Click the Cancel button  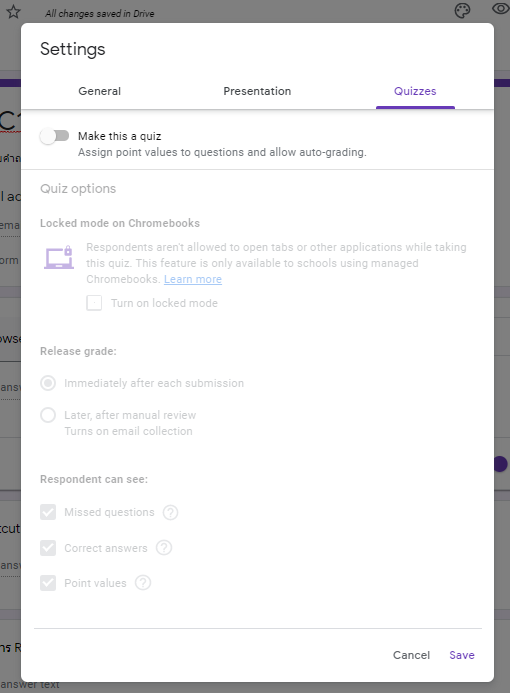pos(411,655)
